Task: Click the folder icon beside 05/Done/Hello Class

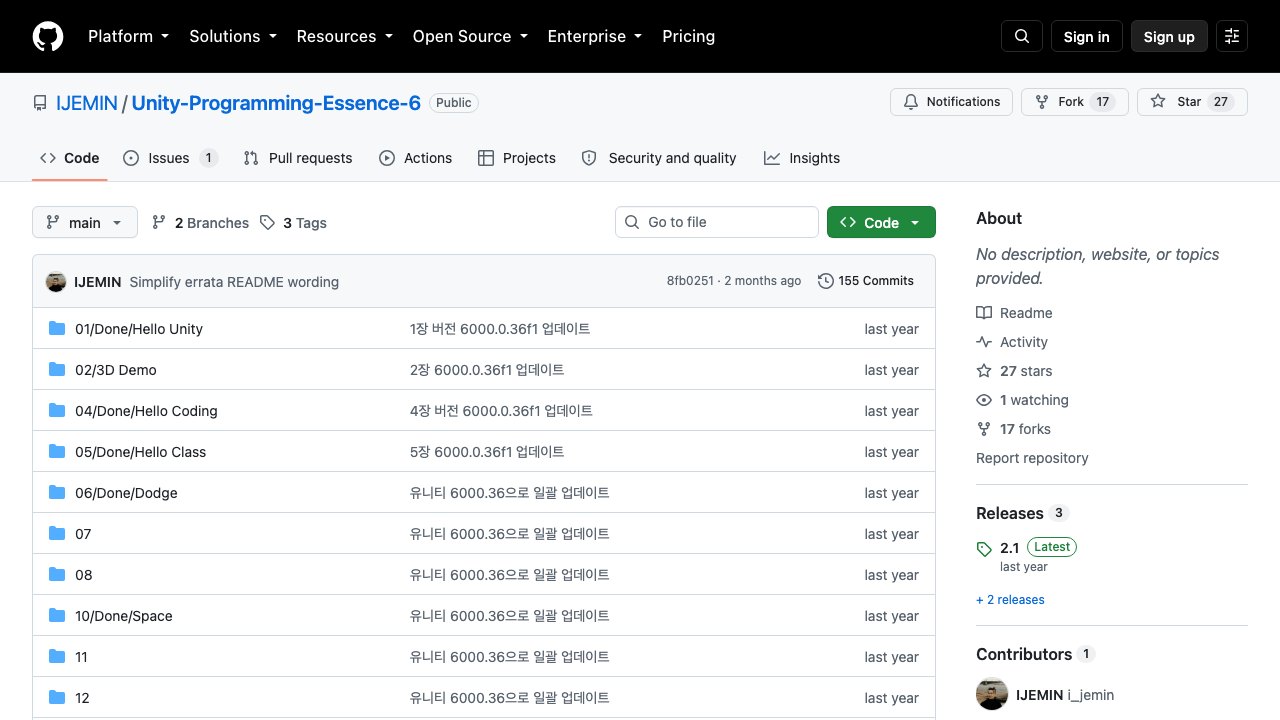Action: click(x=57, y=452)
